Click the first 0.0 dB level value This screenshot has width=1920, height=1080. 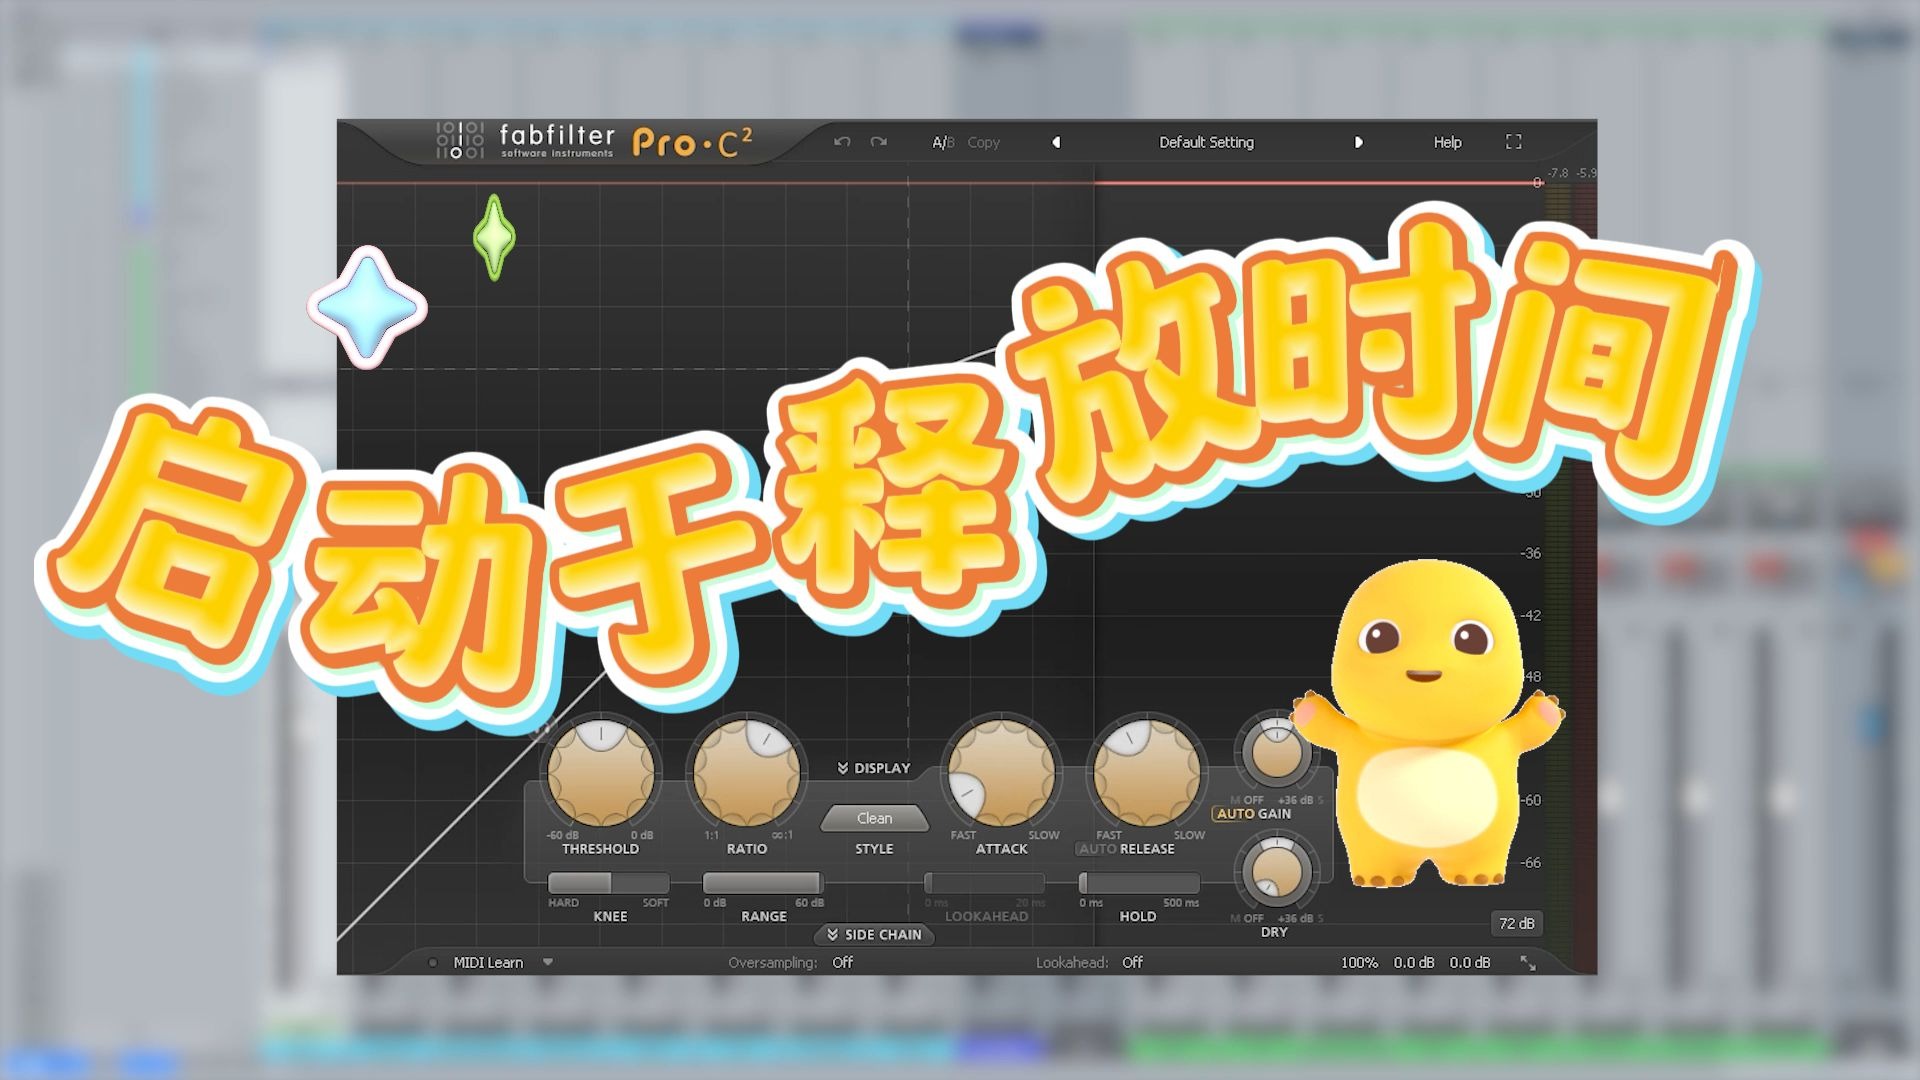[x=1414, y=962]
